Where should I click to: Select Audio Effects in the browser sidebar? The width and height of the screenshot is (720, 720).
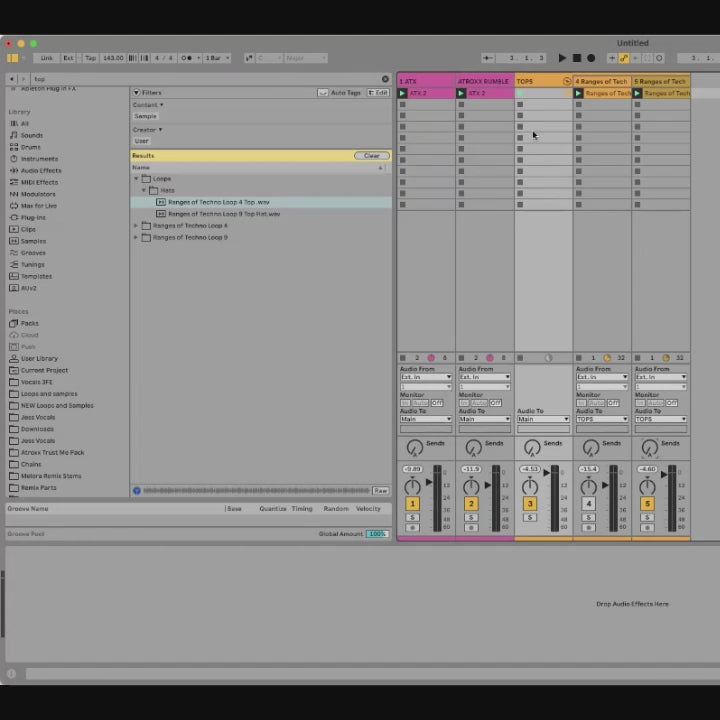(x=40, y=171)
